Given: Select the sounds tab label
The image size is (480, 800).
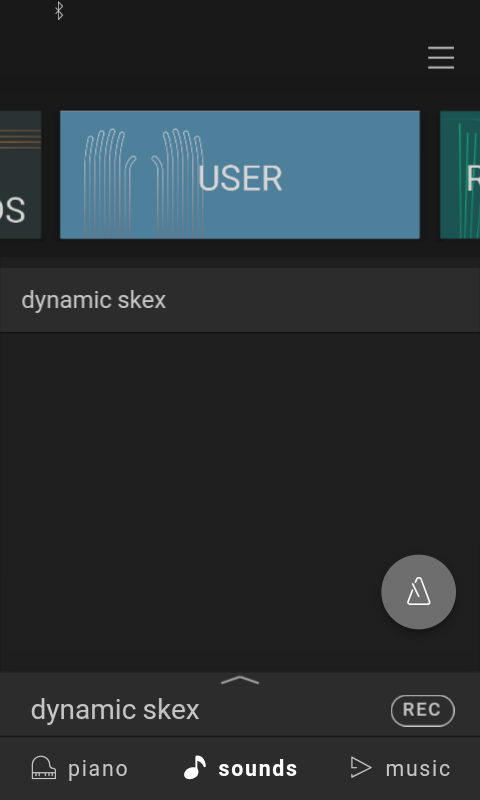Looking at the screenshot, I should point(258,769).
